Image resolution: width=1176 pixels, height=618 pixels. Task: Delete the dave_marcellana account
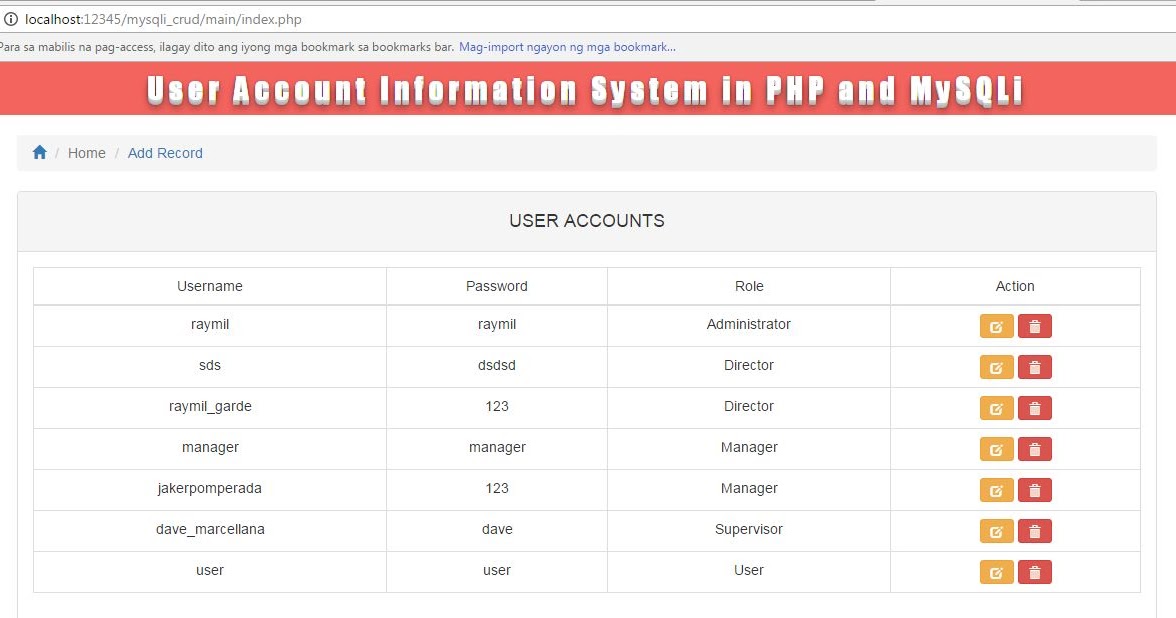[1035, 530]
